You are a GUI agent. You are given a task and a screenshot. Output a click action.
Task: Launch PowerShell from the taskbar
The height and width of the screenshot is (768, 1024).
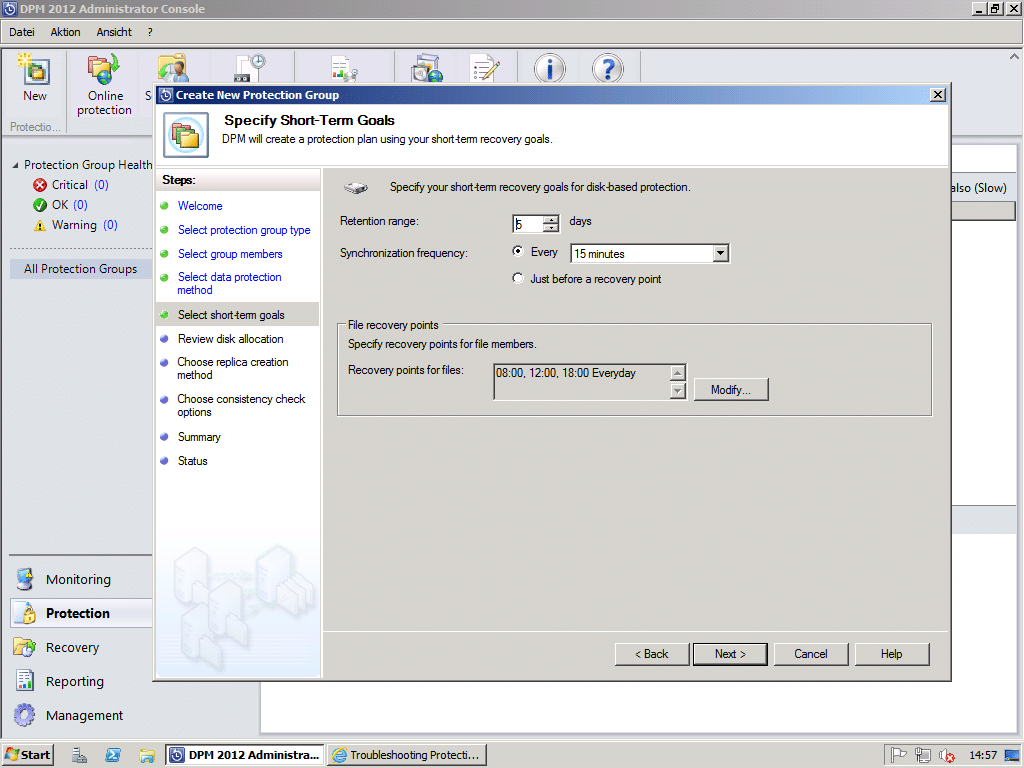[113, 755]
